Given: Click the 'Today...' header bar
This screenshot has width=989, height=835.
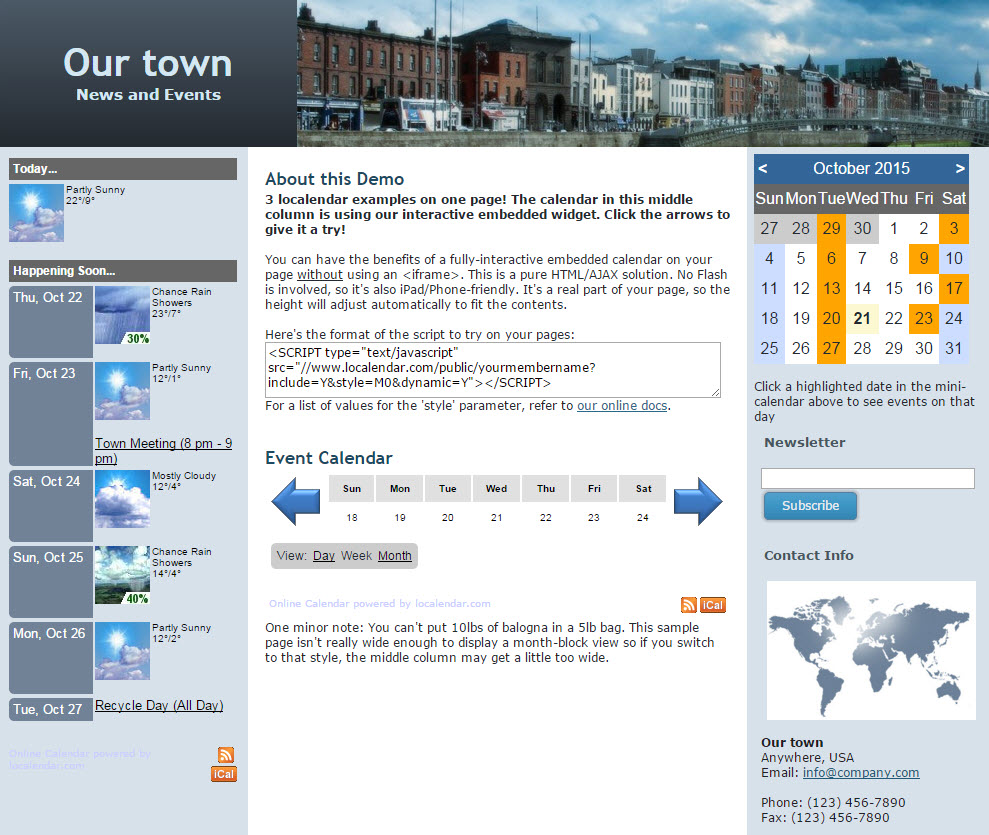Looking at the screenshot, I should (x=123, y=169).
